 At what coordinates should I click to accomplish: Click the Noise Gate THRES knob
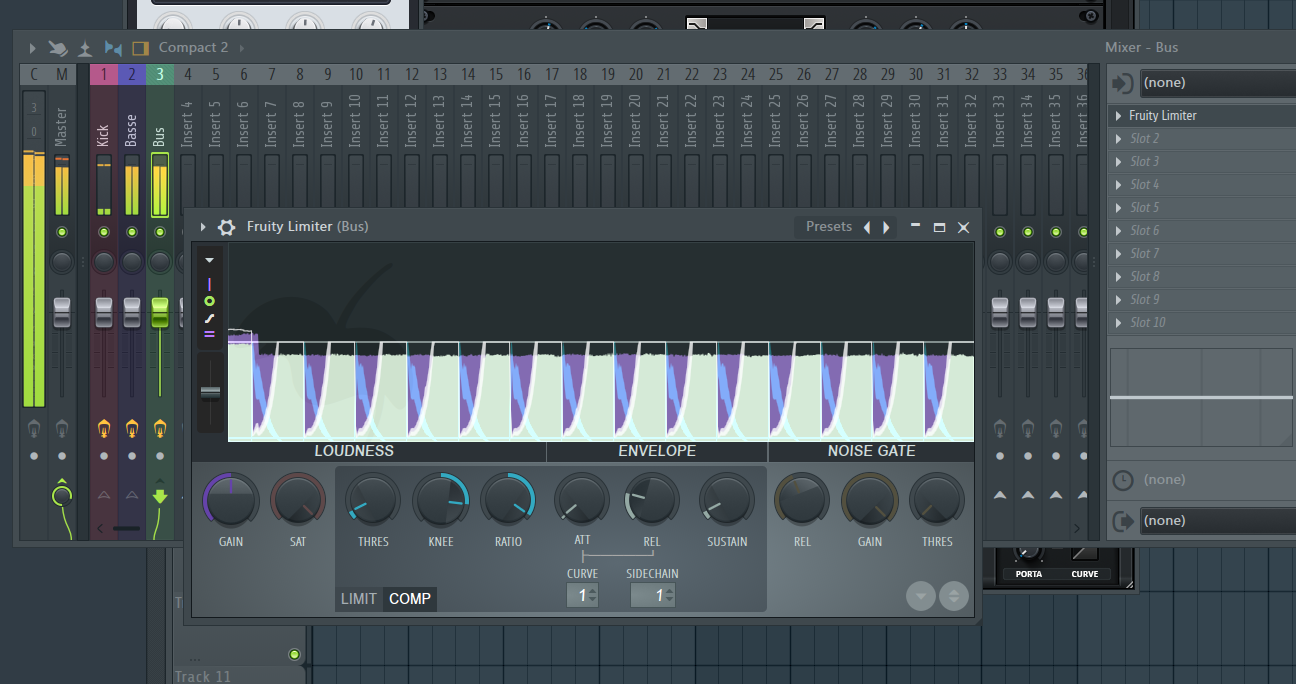tap(937, 500)
